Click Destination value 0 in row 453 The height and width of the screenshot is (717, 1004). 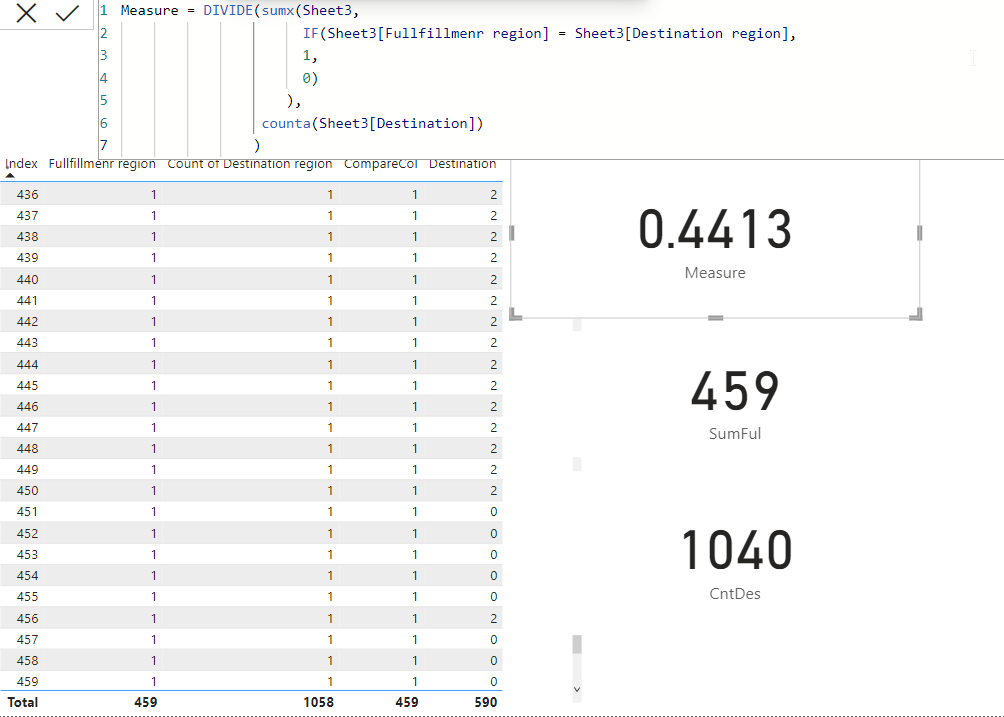tap(494, 554)
